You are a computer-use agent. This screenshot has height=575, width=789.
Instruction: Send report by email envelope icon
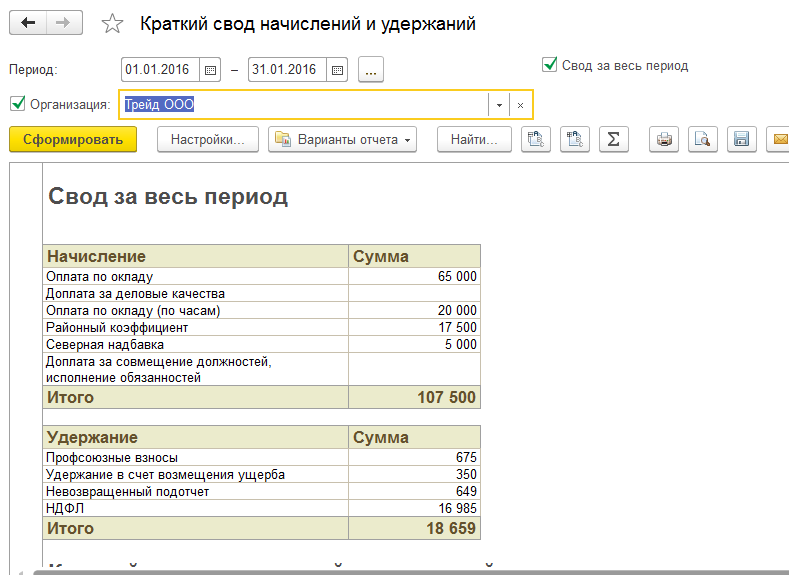click(x=778, y=140)
